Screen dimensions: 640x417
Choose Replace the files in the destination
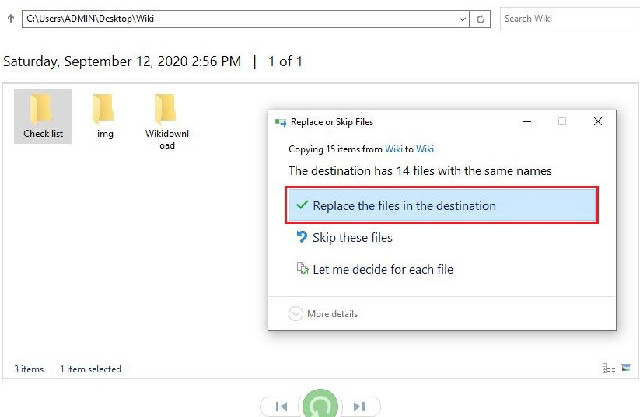tap(442, 205)
